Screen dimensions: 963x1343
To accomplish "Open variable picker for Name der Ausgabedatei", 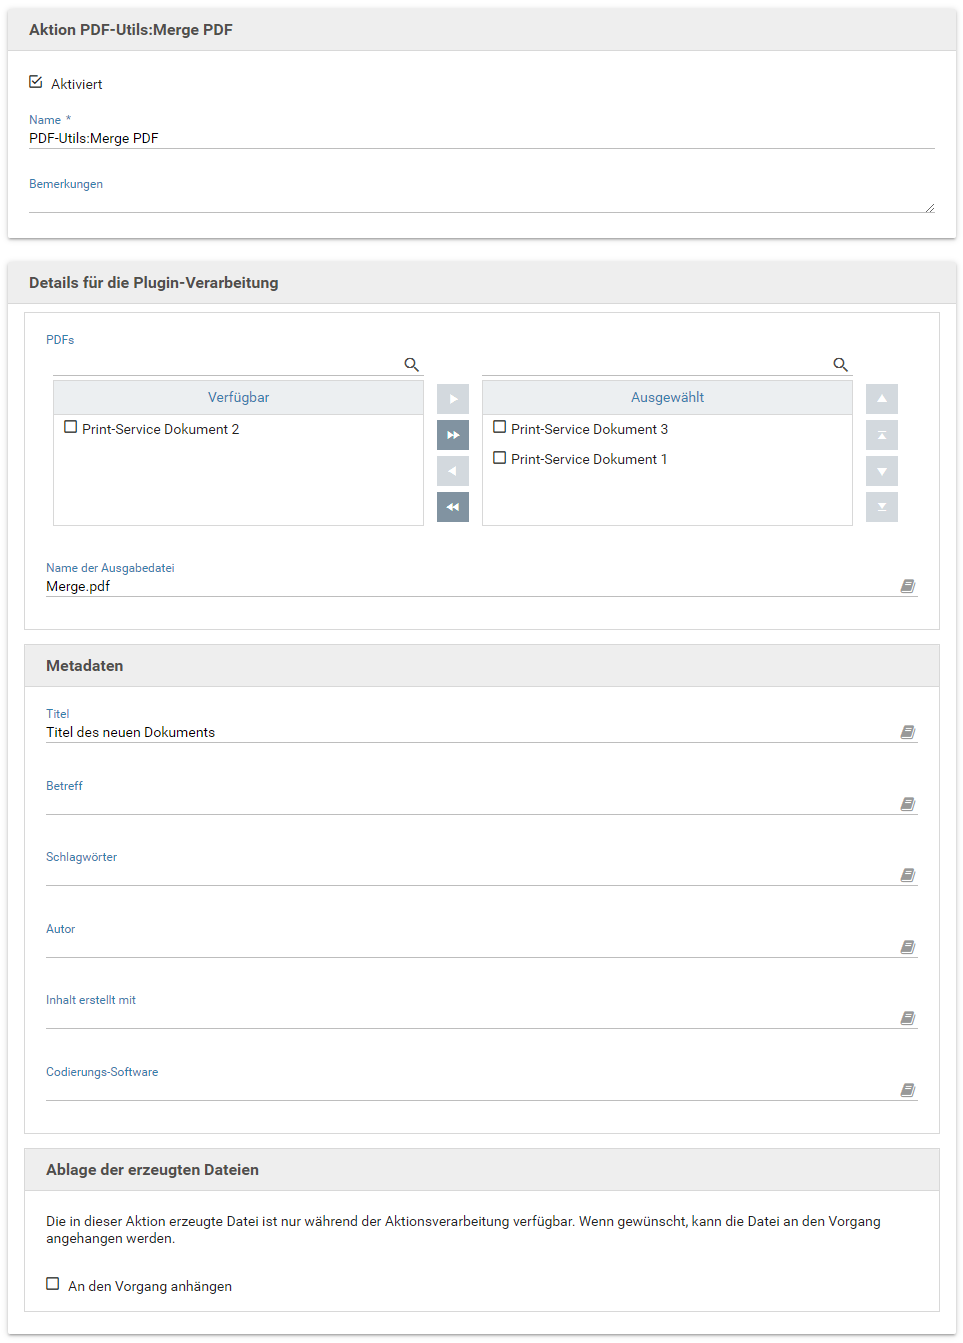I will [907, 586].
